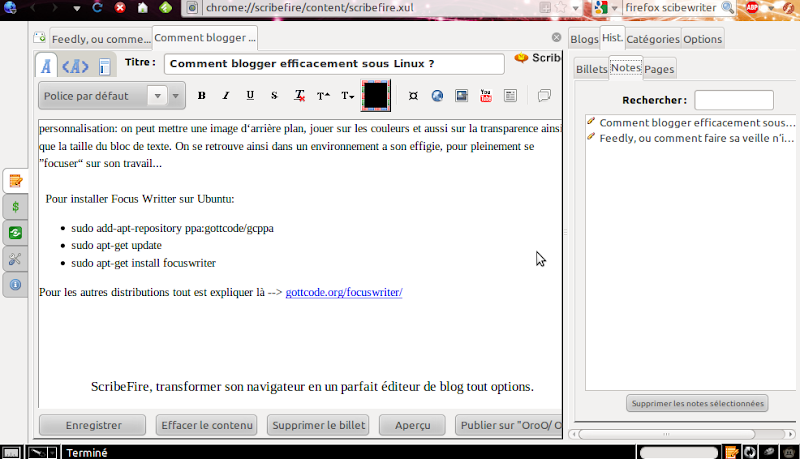Insert a YouTube video
The height and width of the screenshot is (459, 800).
tap(486, 95)
